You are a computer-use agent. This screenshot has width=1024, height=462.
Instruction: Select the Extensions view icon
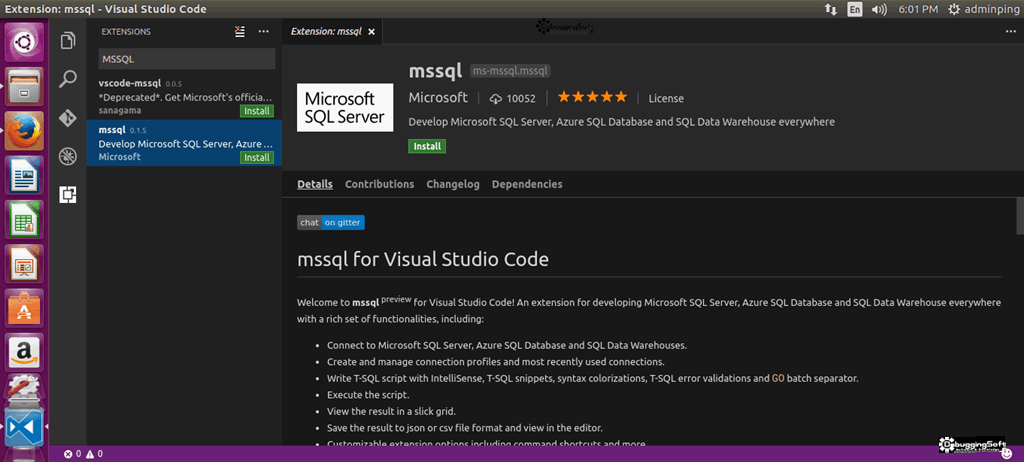click(x=68, y=194)
